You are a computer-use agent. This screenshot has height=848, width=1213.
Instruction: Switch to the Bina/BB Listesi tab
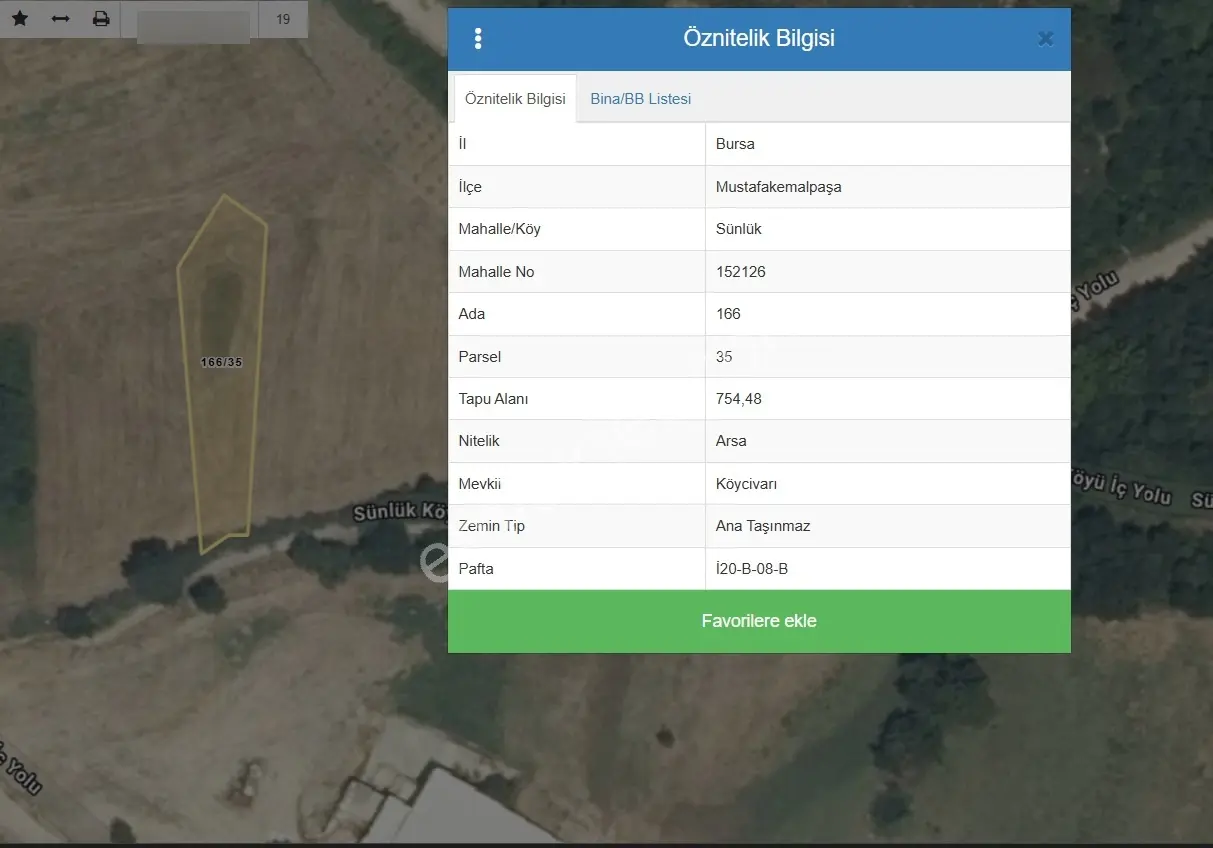(641, 99)
